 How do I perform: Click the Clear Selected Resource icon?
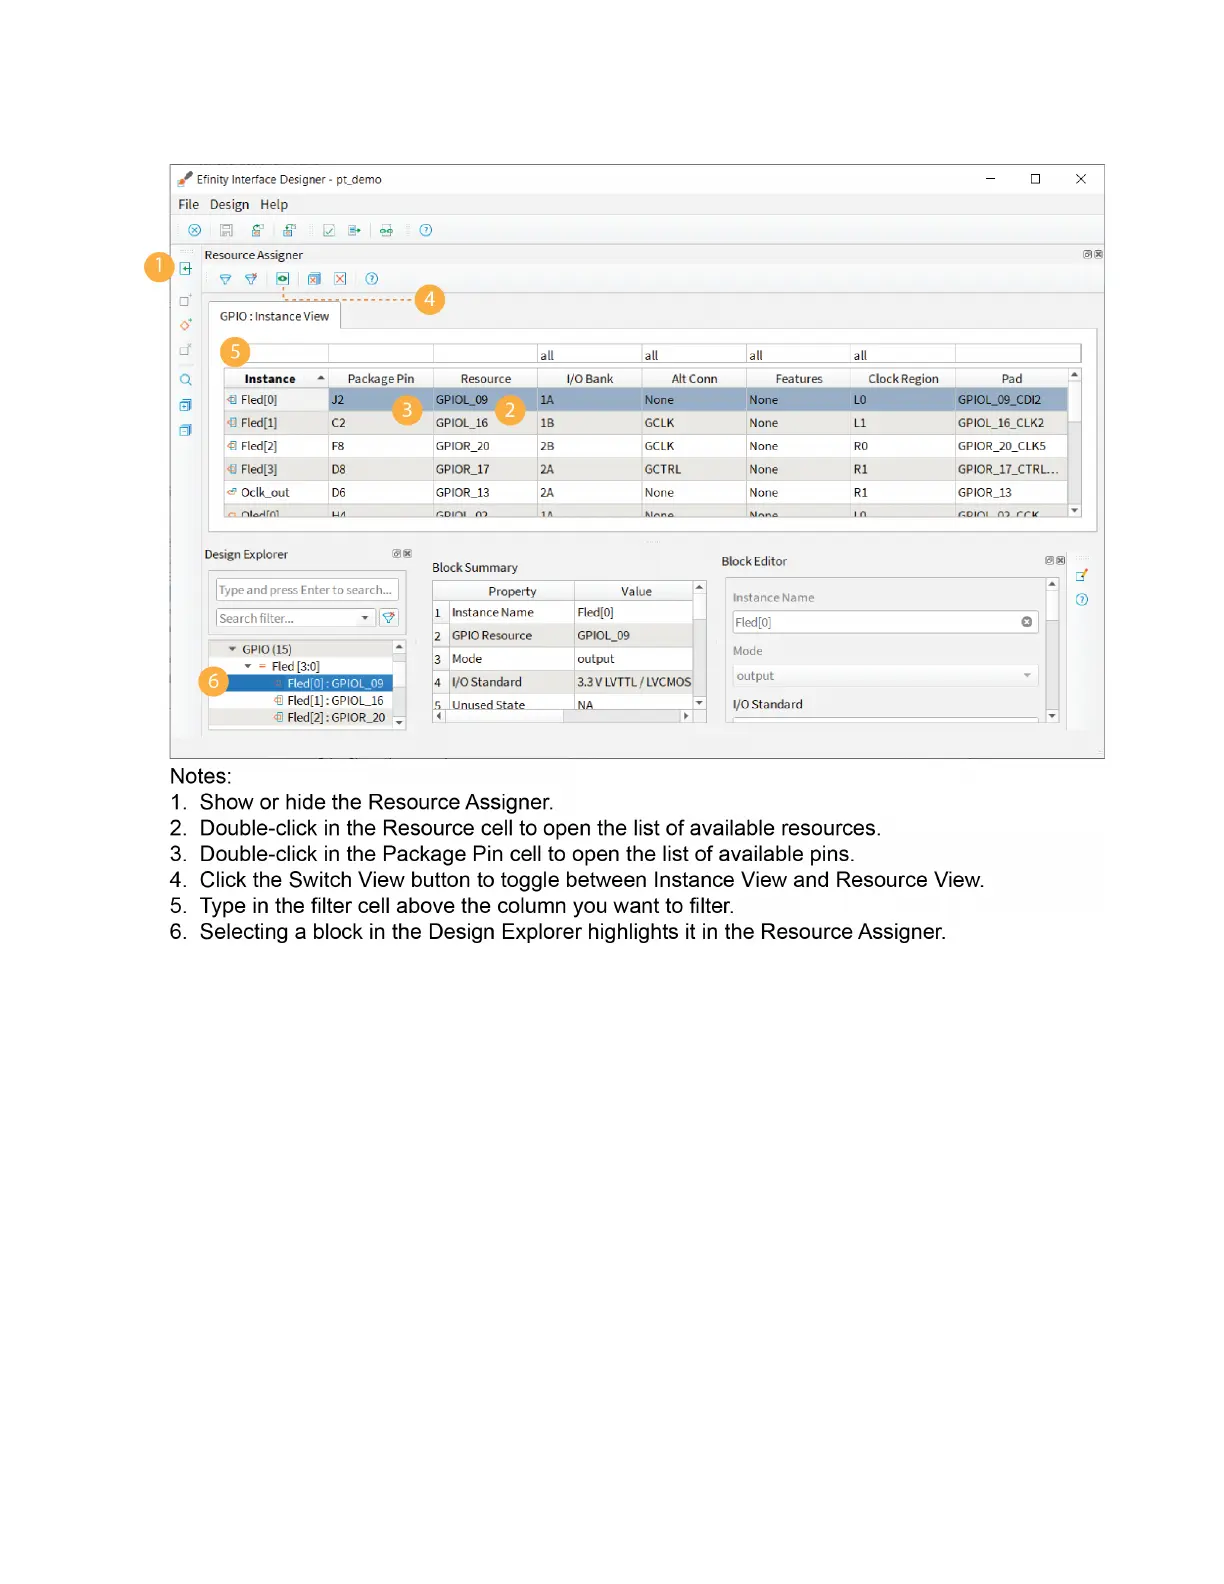click(x=314, y=279)
